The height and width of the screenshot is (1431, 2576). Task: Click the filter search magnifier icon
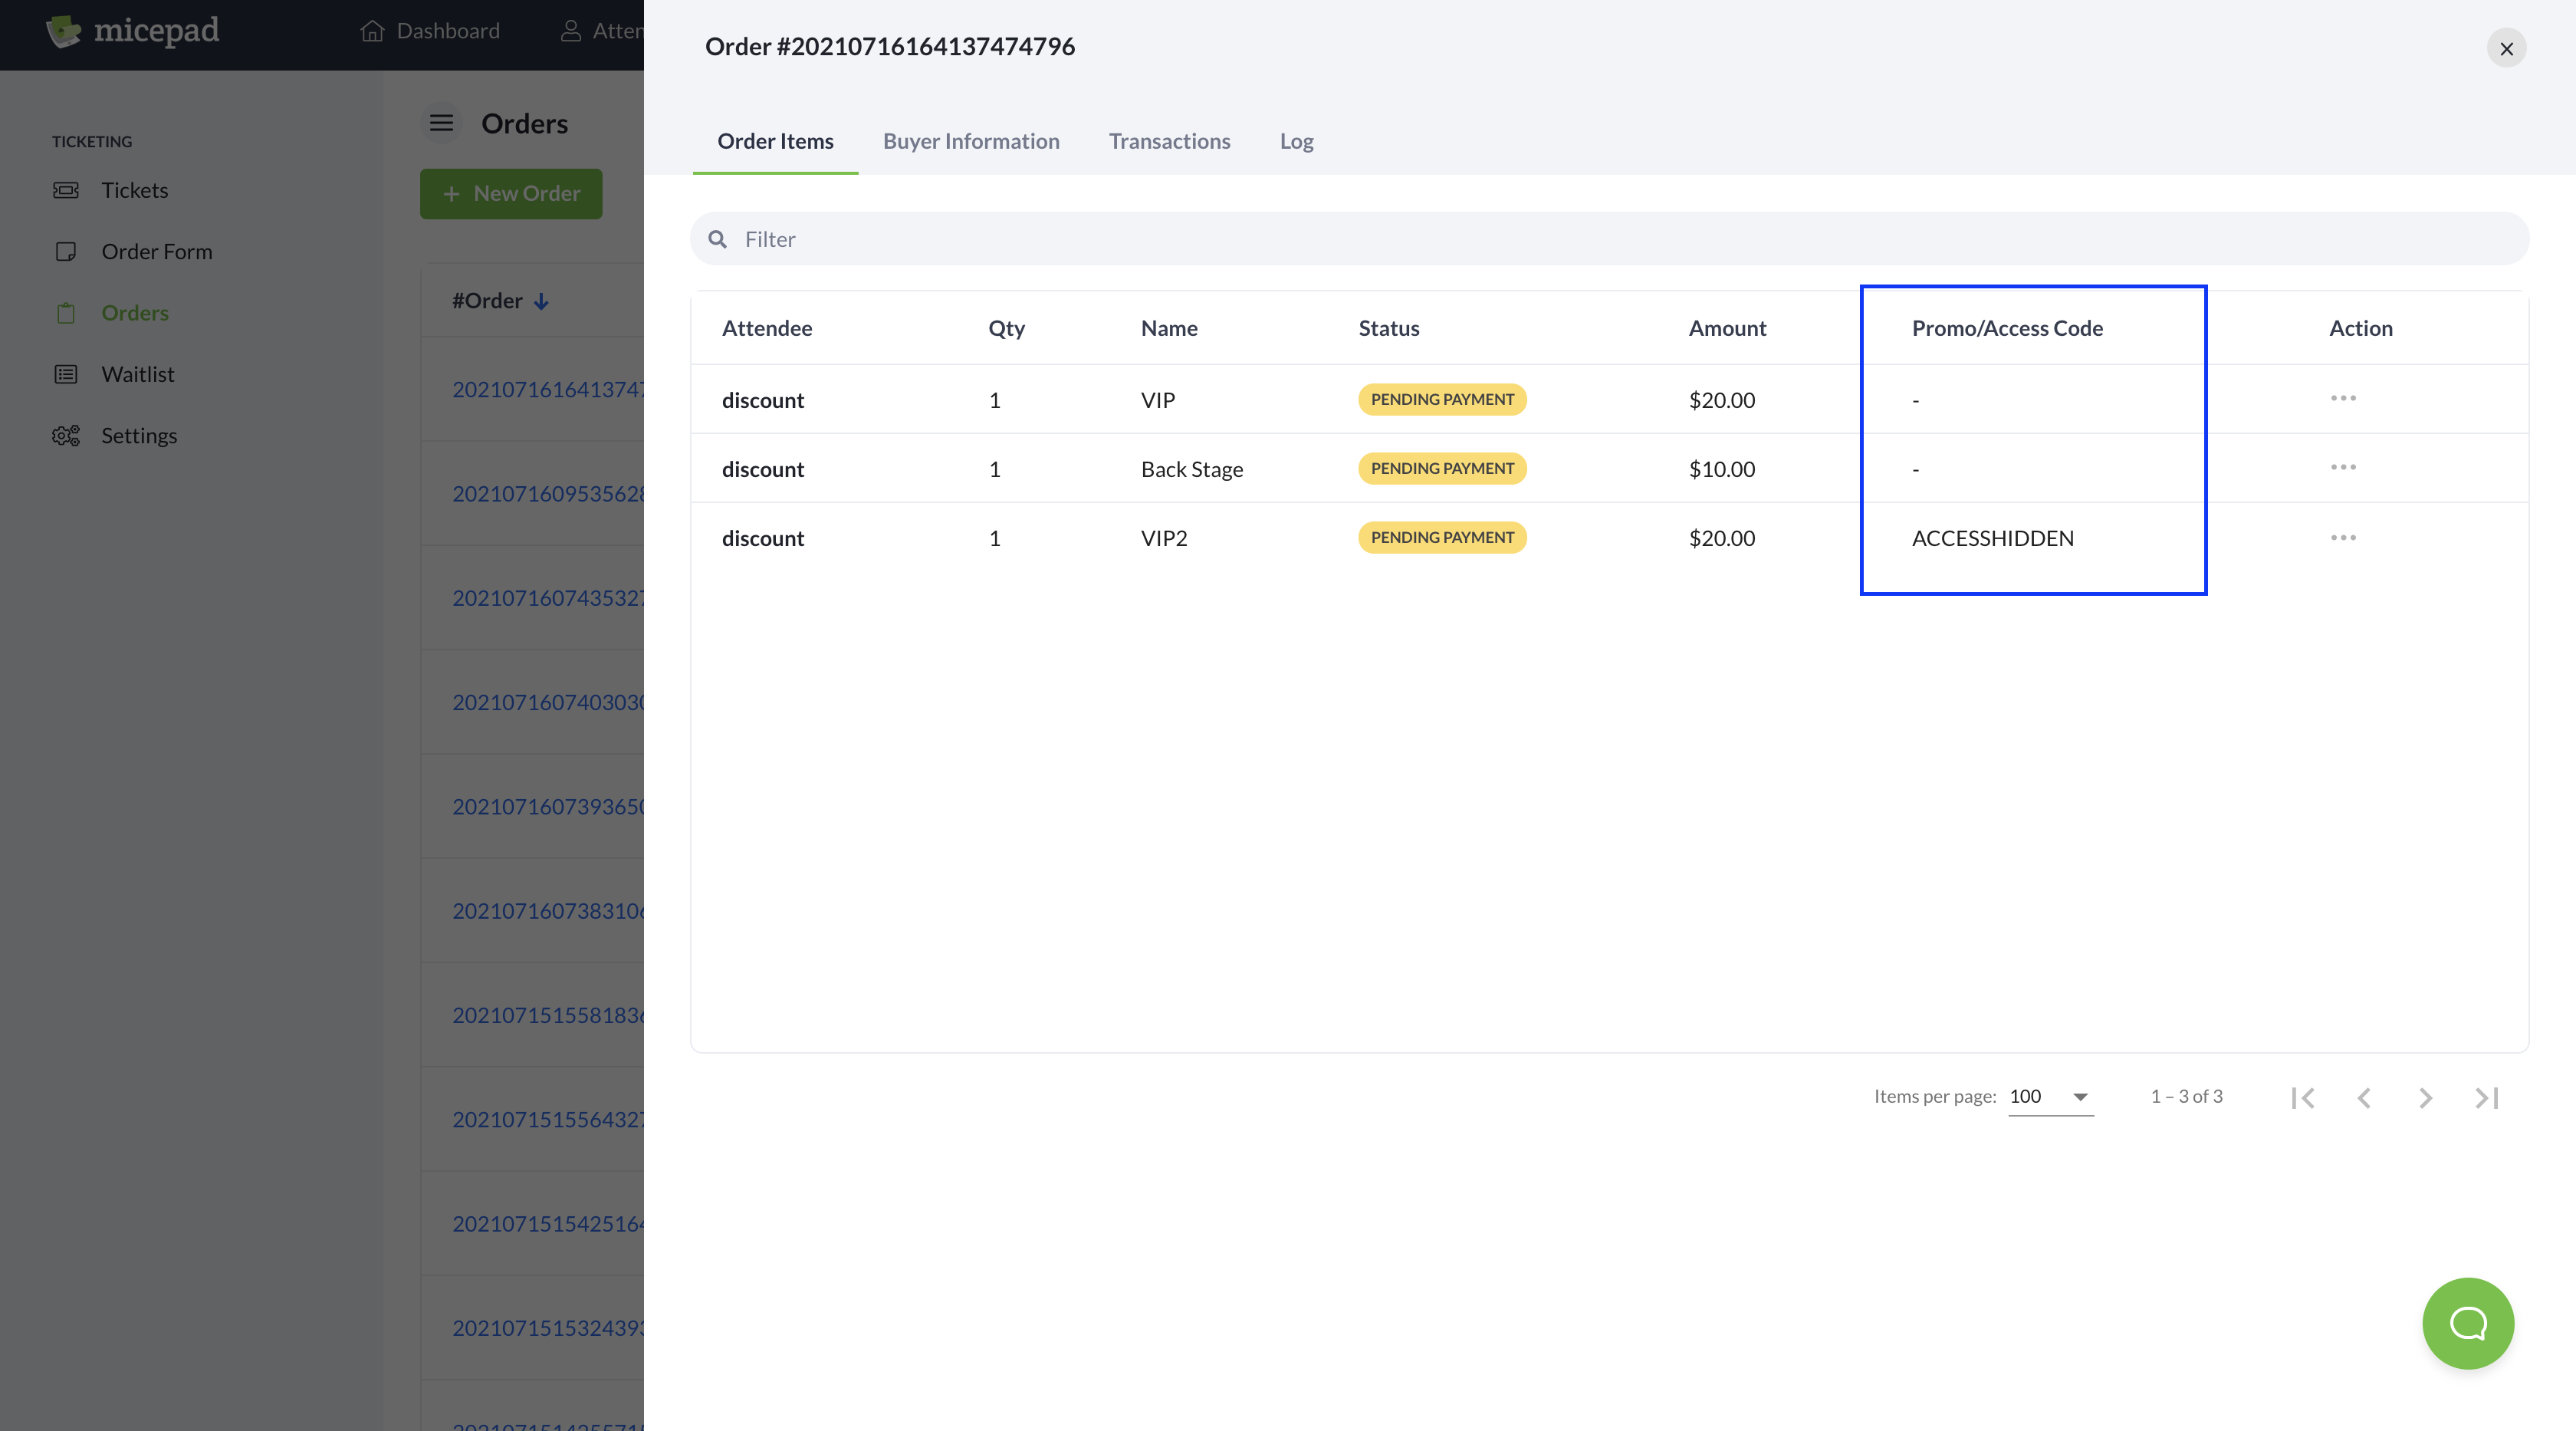[717, 239]
